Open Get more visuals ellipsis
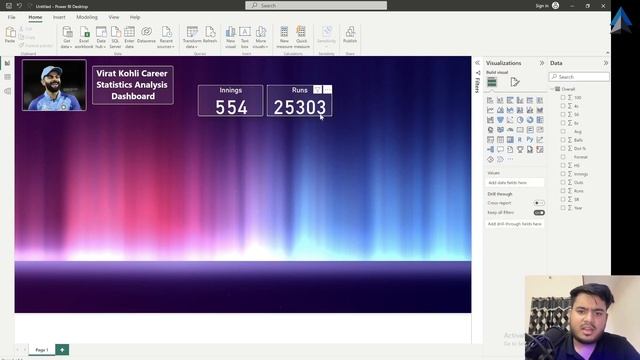This screenshot has width=640, height=360. (510, 159)
